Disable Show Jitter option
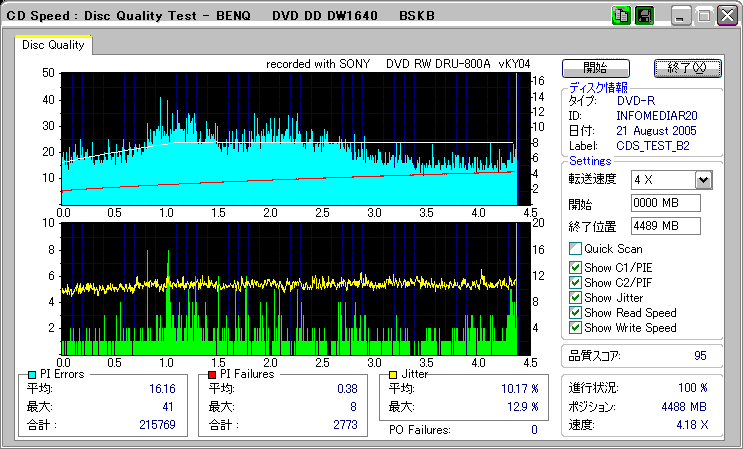This screenshot has height=449, width=743. pos(575,298)
